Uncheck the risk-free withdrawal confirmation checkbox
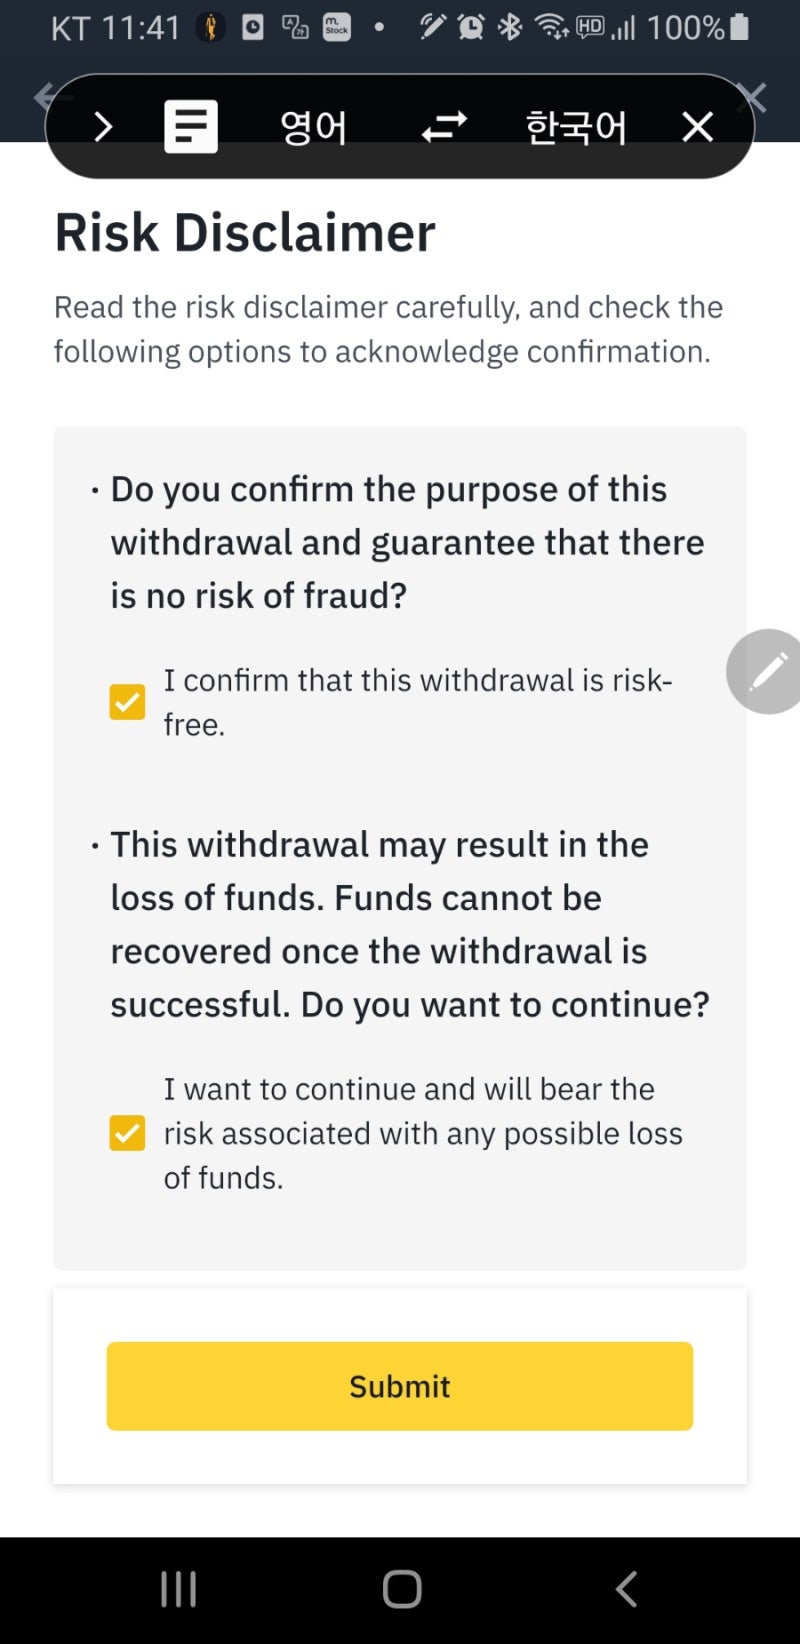Screen dimensions: 800x1644 click(x=127, y=702)
